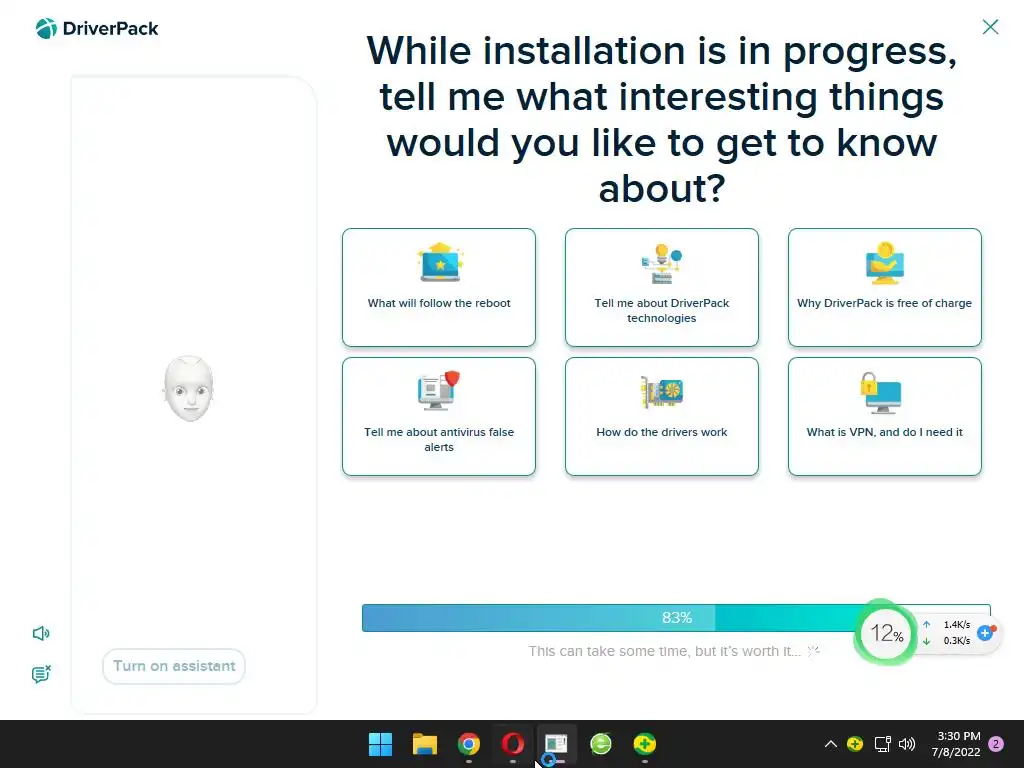Click the 83% installation progress bar
The width and height of the screenshot is (1024, 768).
click(676, 618)
